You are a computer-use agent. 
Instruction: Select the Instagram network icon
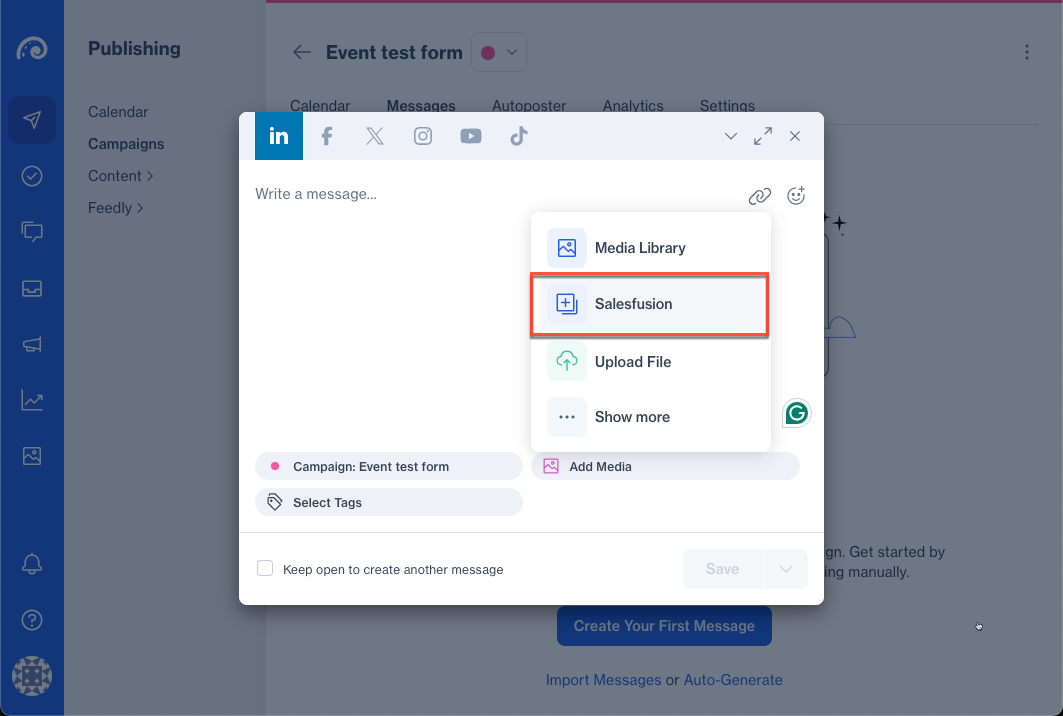(423, 136)
